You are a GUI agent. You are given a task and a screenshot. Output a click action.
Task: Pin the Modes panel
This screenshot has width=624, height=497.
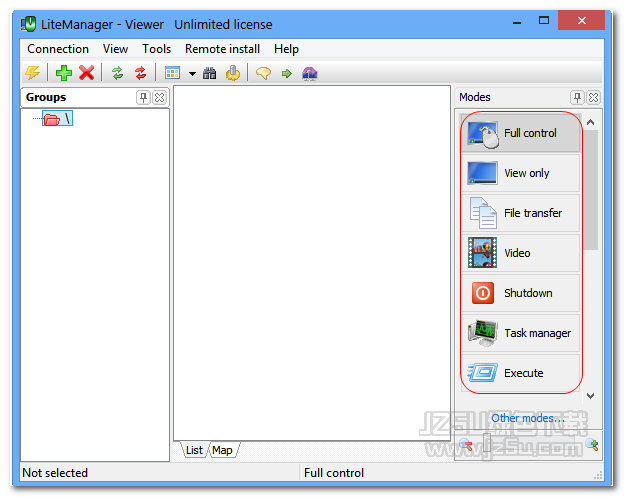577,97
